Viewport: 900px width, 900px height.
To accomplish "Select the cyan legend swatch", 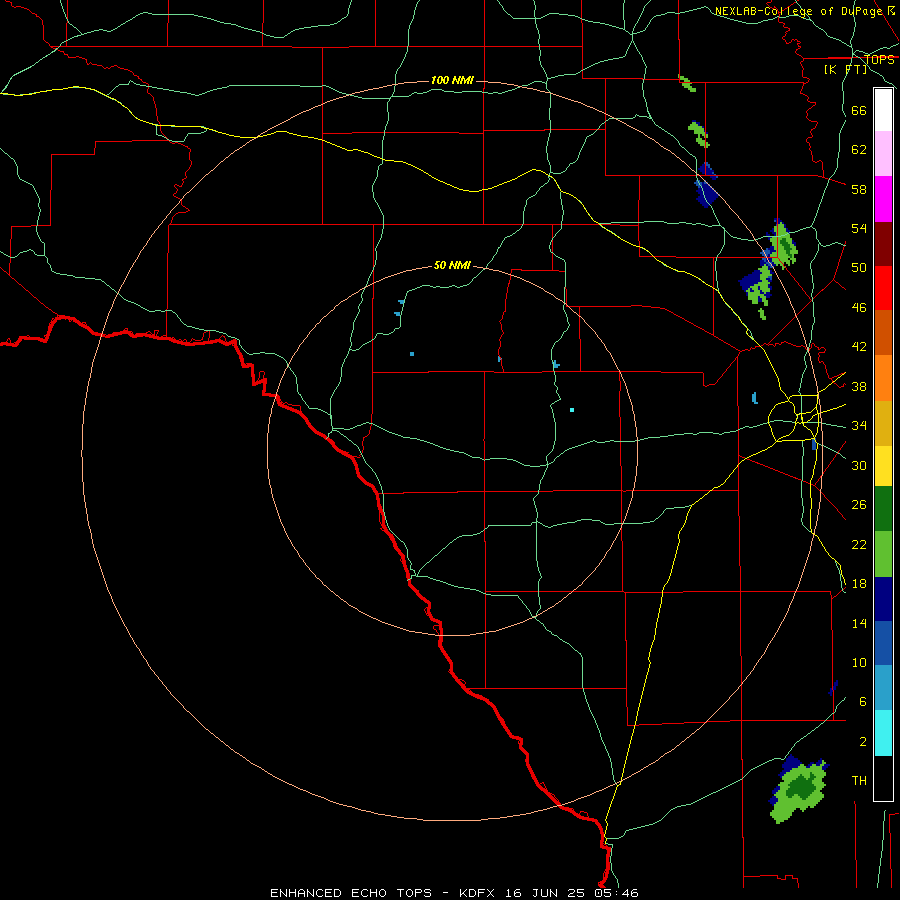I will pyautogui.click(x=883, y=733).
